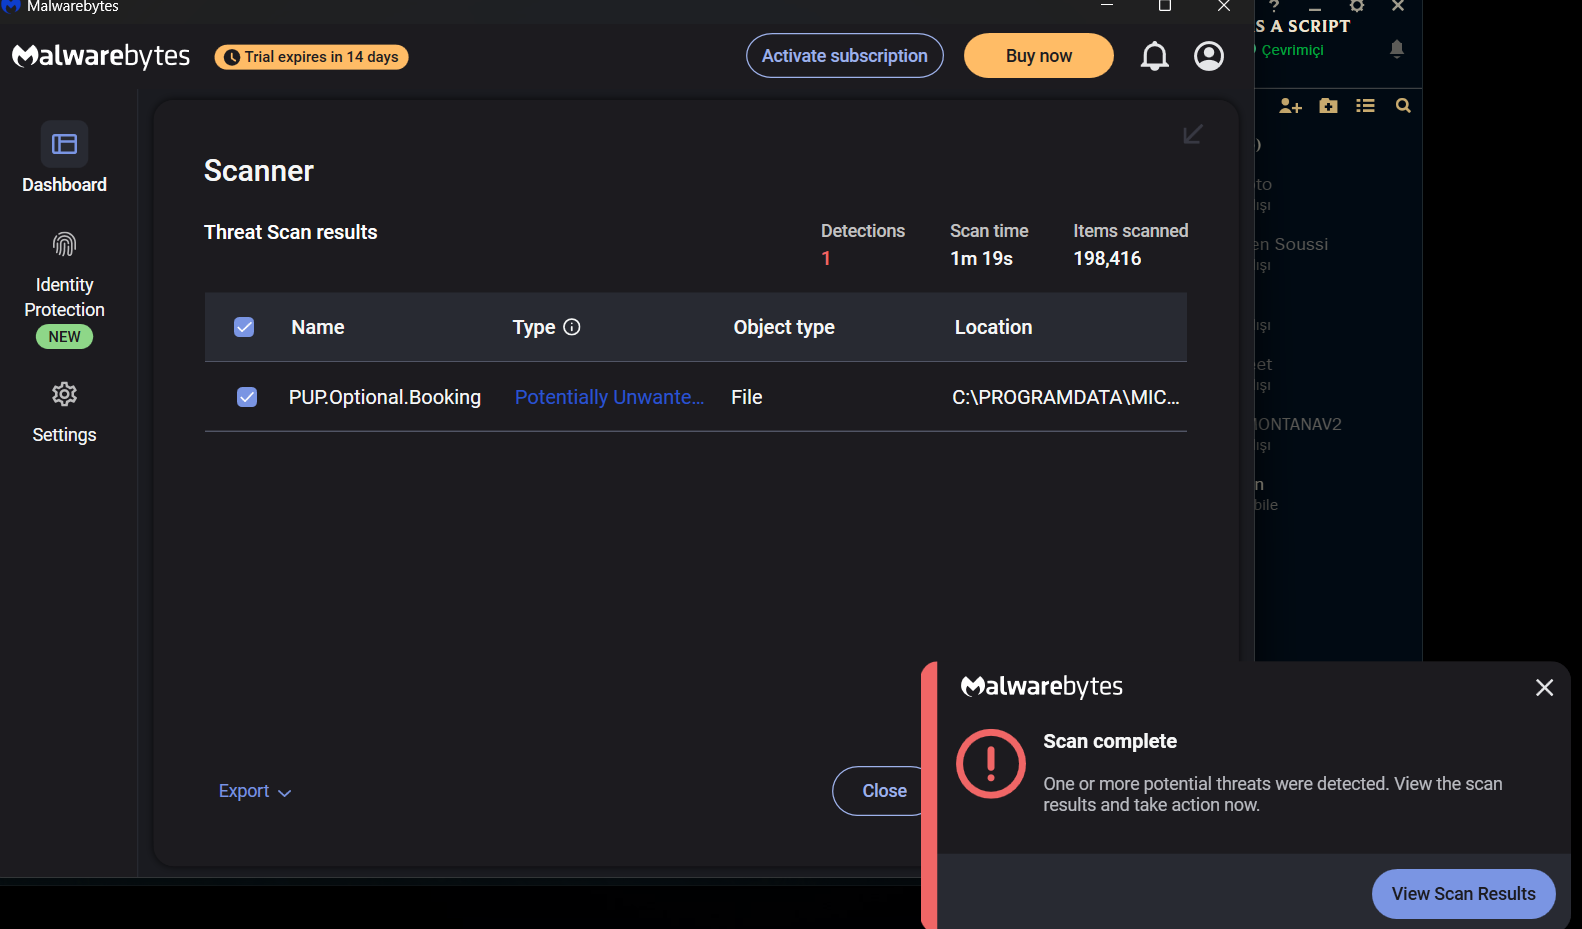Click the Buy now button
Image resolution: width=1582 pixels, height=929 pixels.
coord(1039,56)
